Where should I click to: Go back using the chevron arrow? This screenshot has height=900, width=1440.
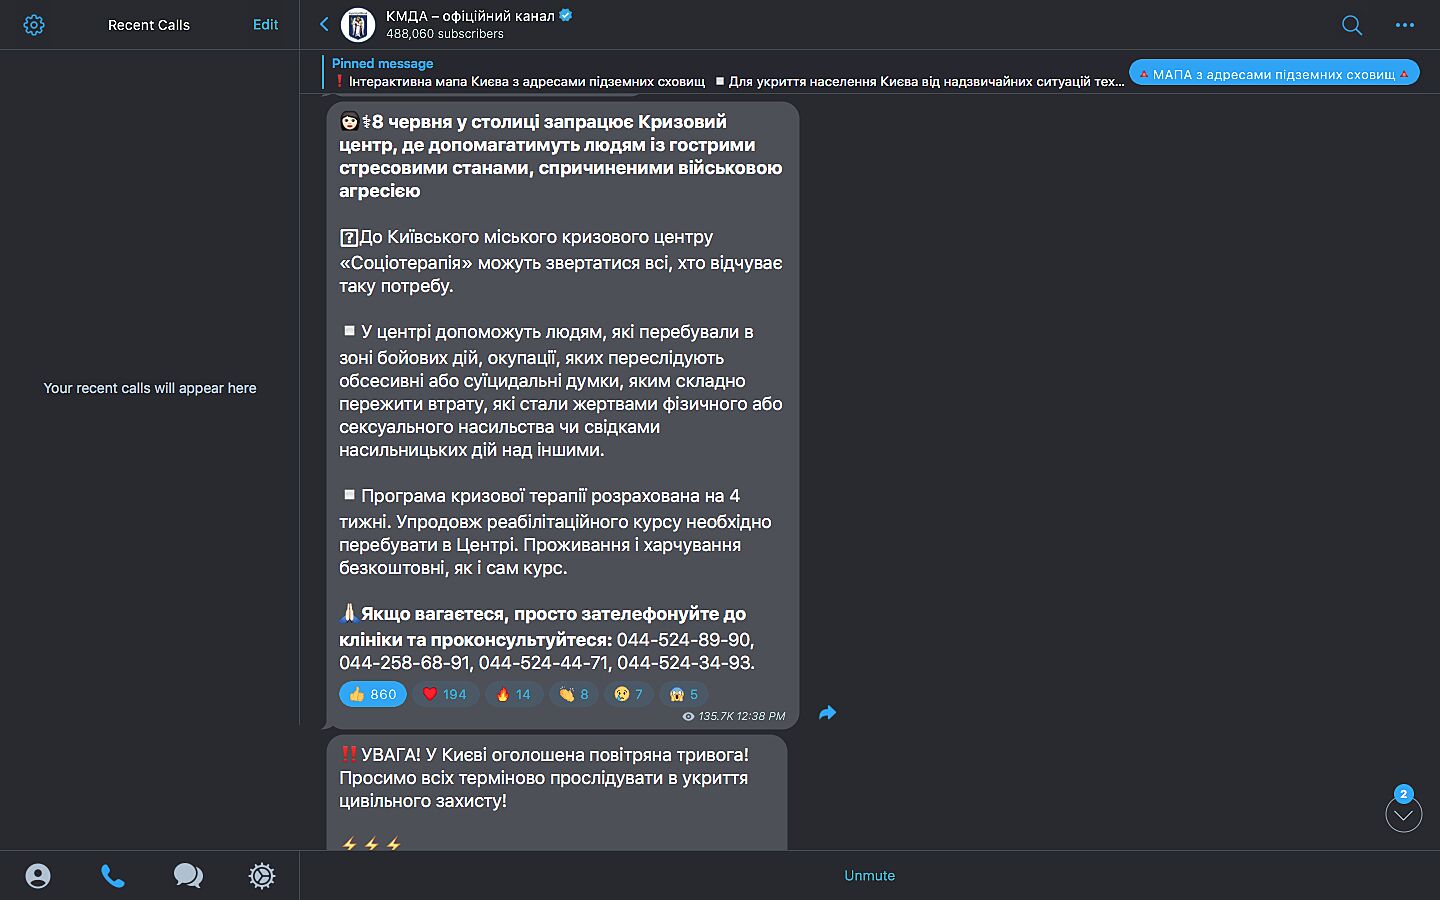pos(324,24)
